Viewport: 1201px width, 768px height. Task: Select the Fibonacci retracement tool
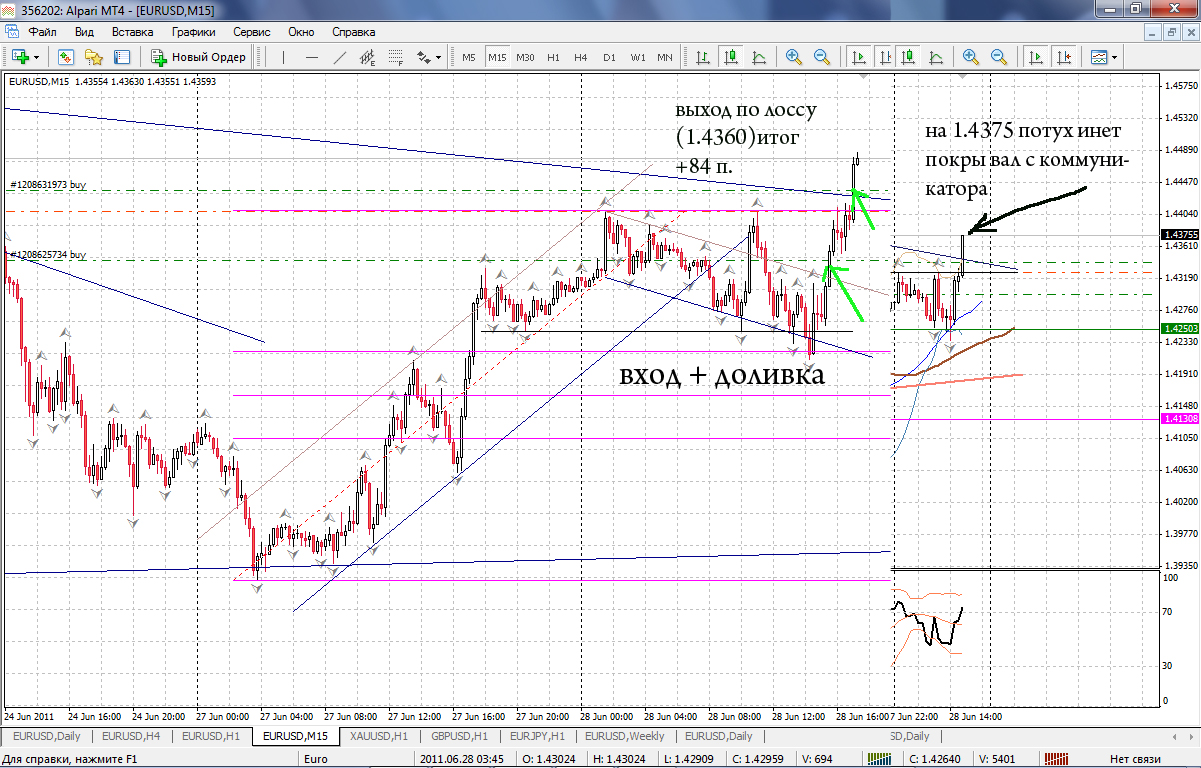coord(395,57)
